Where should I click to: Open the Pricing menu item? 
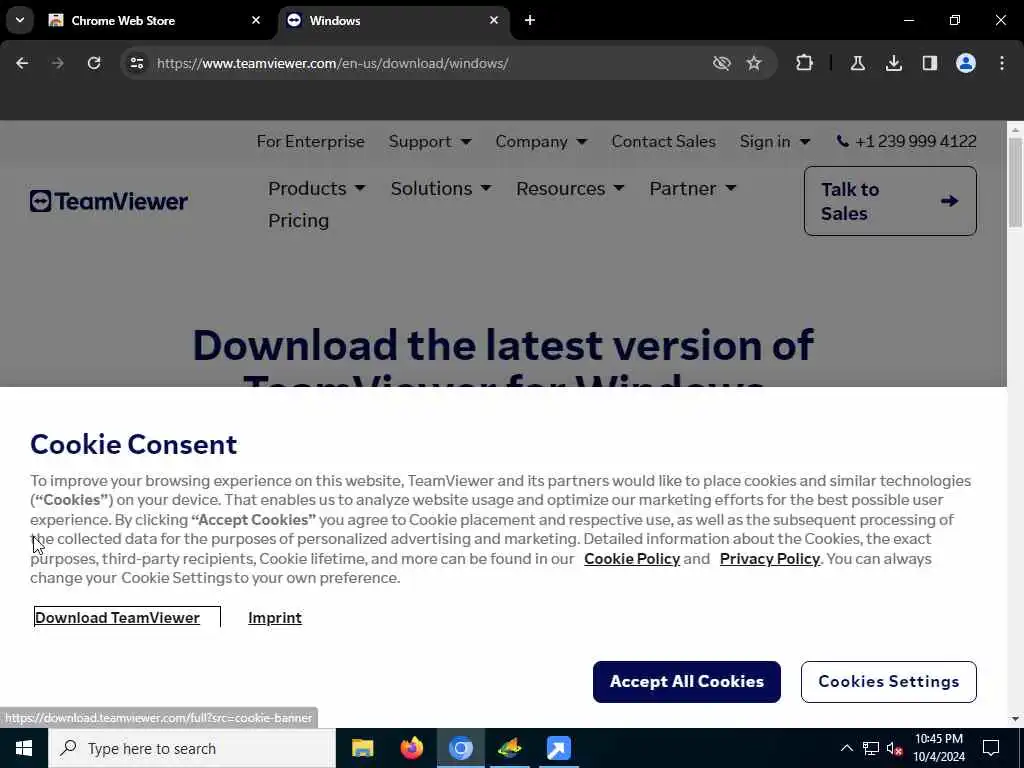pos(298,220)
